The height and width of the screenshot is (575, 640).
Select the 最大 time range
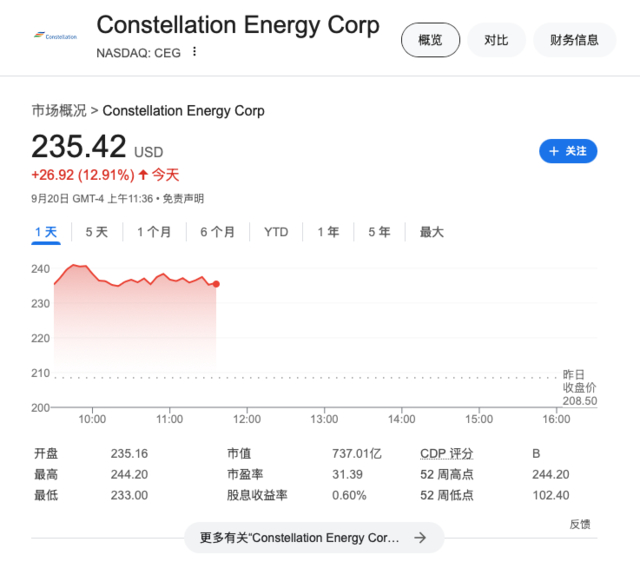(x=431, y=232)
